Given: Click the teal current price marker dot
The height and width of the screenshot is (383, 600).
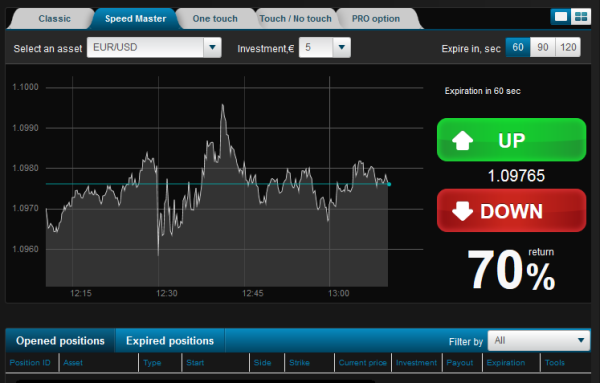Looking at the screenshot, I should point(389,184).
